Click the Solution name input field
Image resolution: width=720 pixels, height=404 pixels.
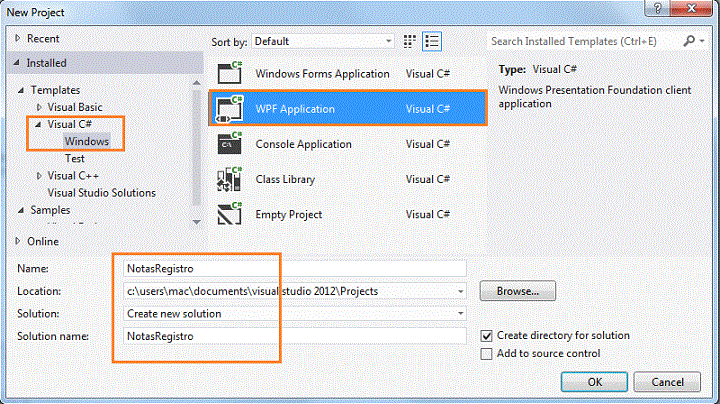pyautogui.click(x=295, y=336)
